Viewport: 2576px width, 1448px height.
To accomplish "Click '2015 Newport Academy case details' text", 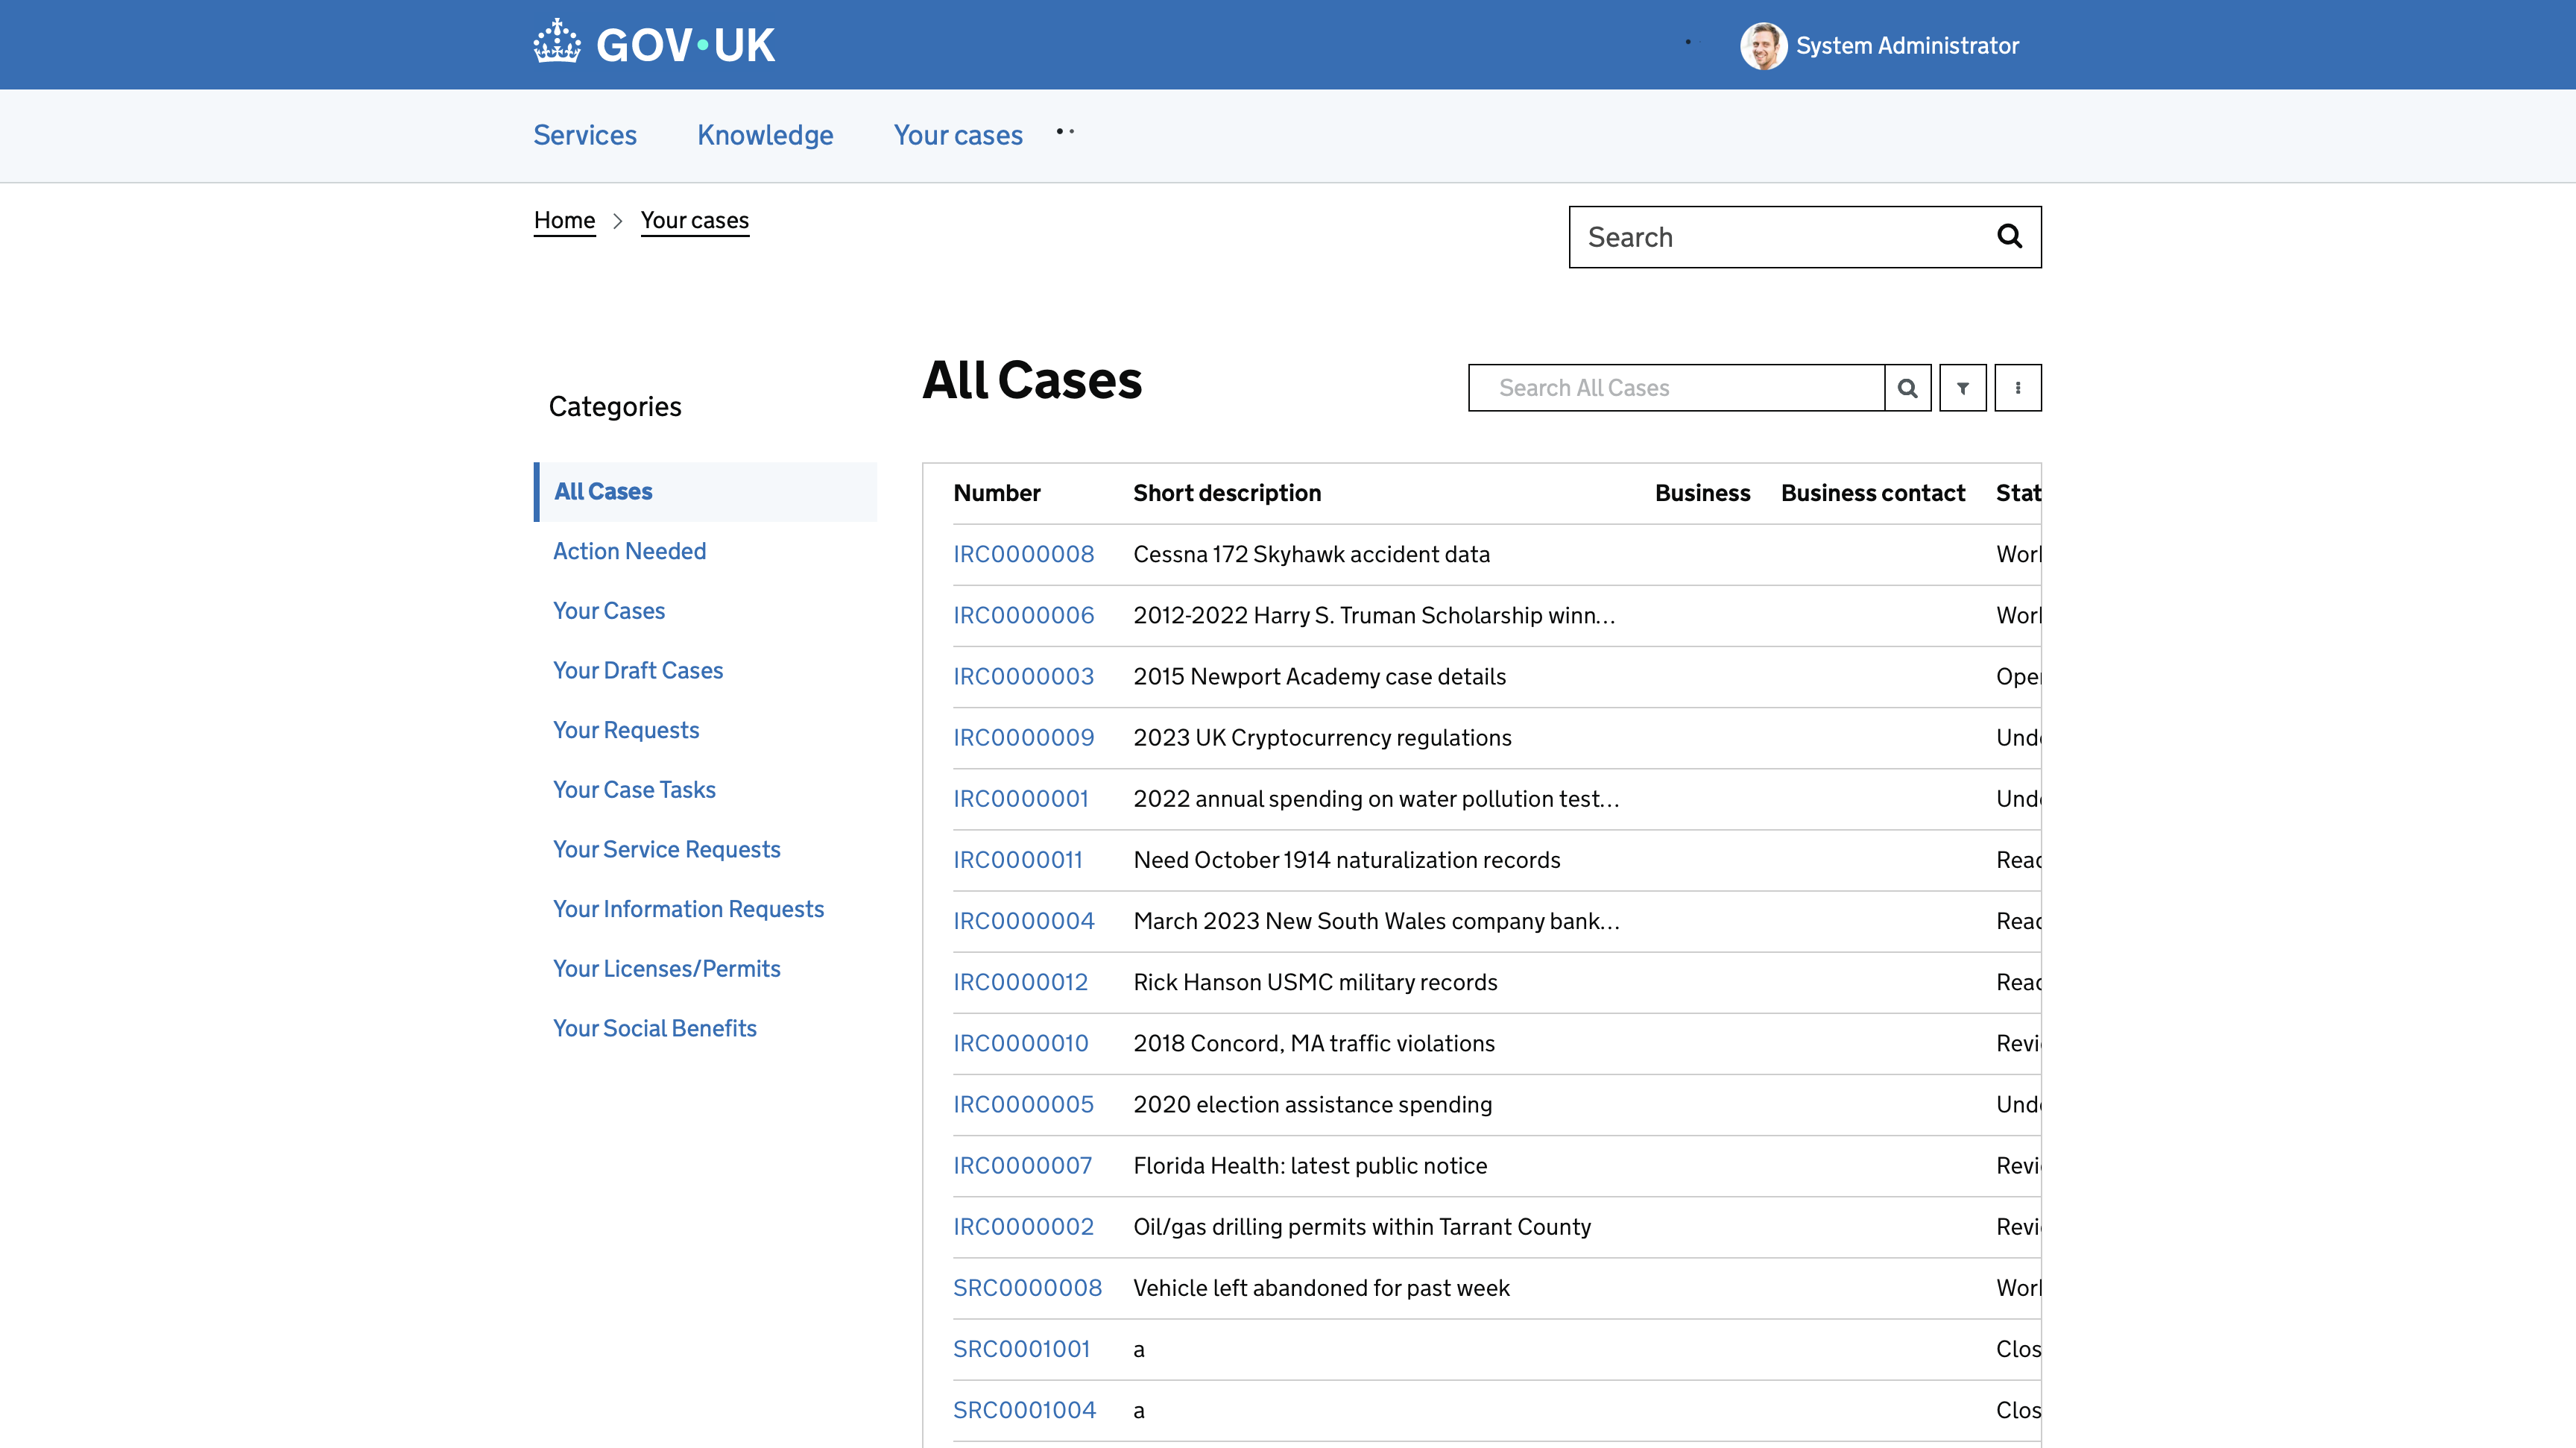I will 1319,677.
